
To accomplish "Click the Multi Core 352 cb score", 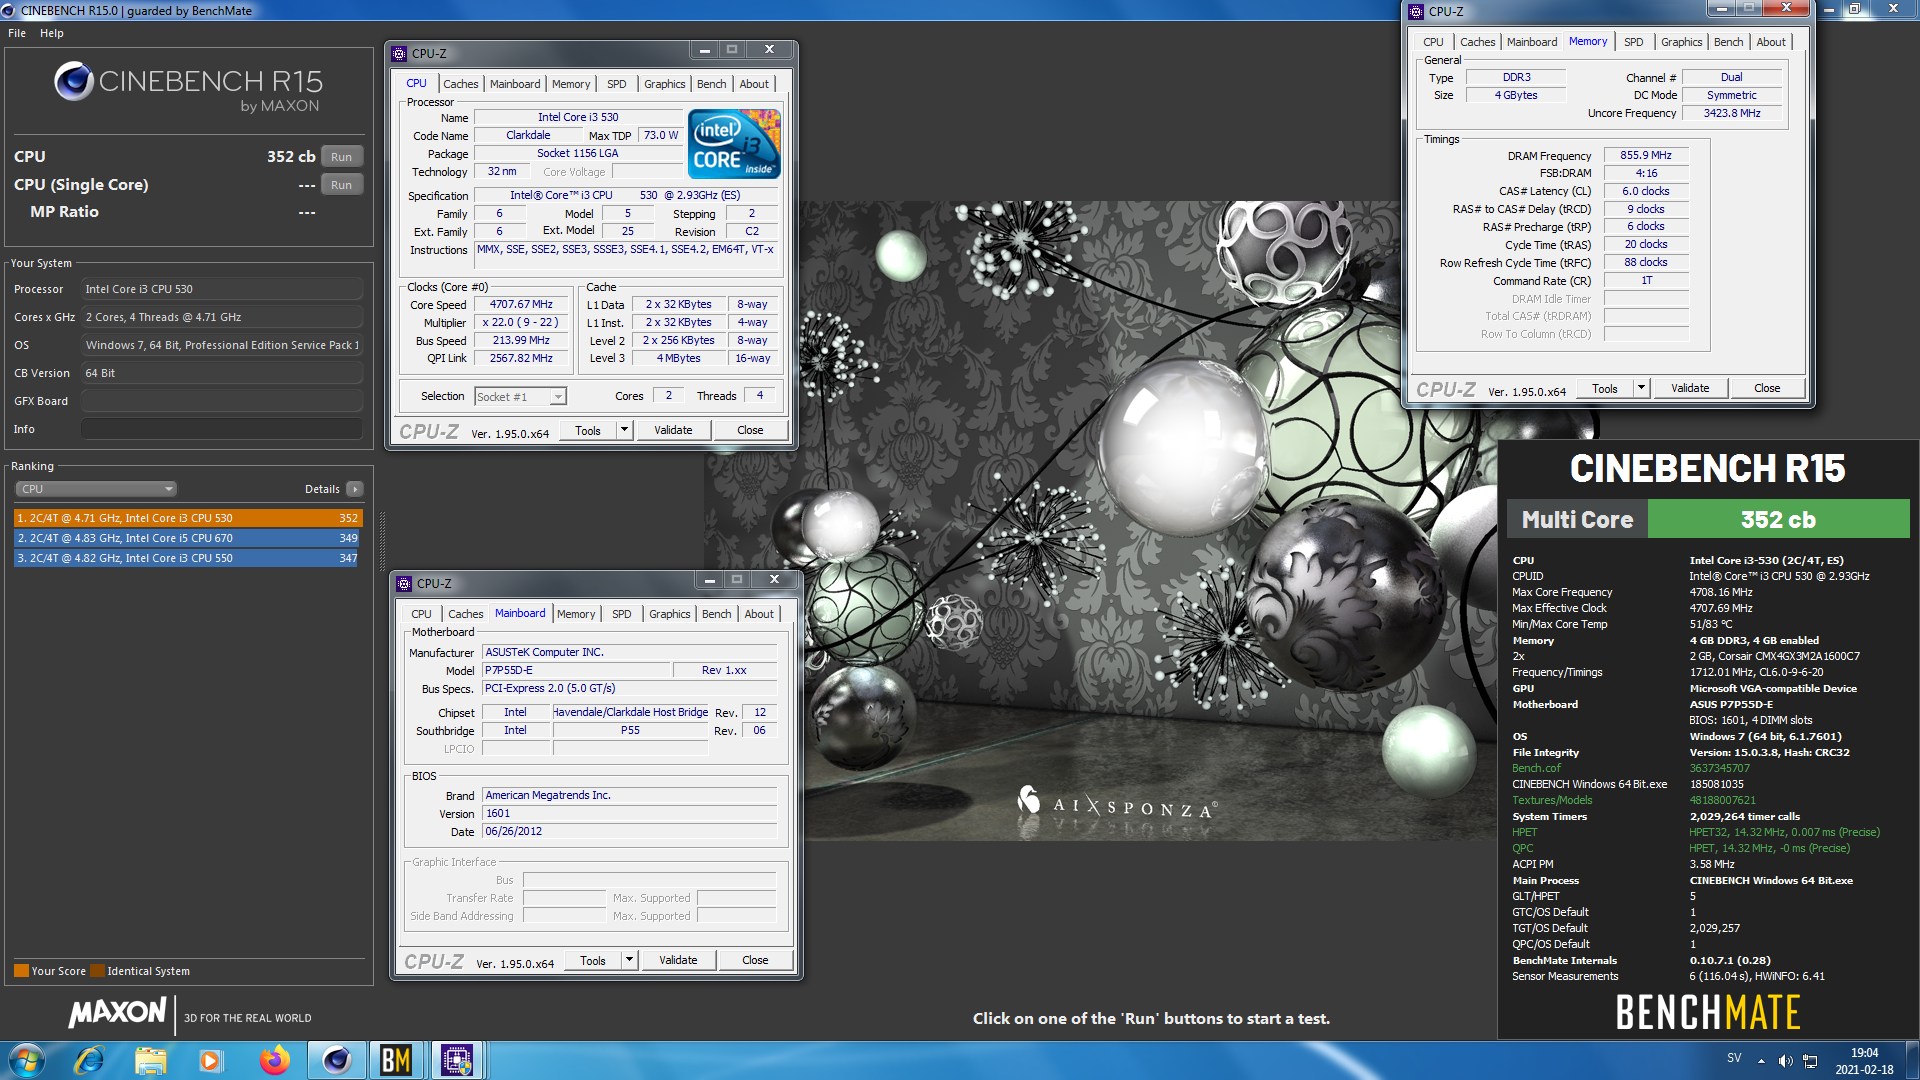I will pos(1778,519).
